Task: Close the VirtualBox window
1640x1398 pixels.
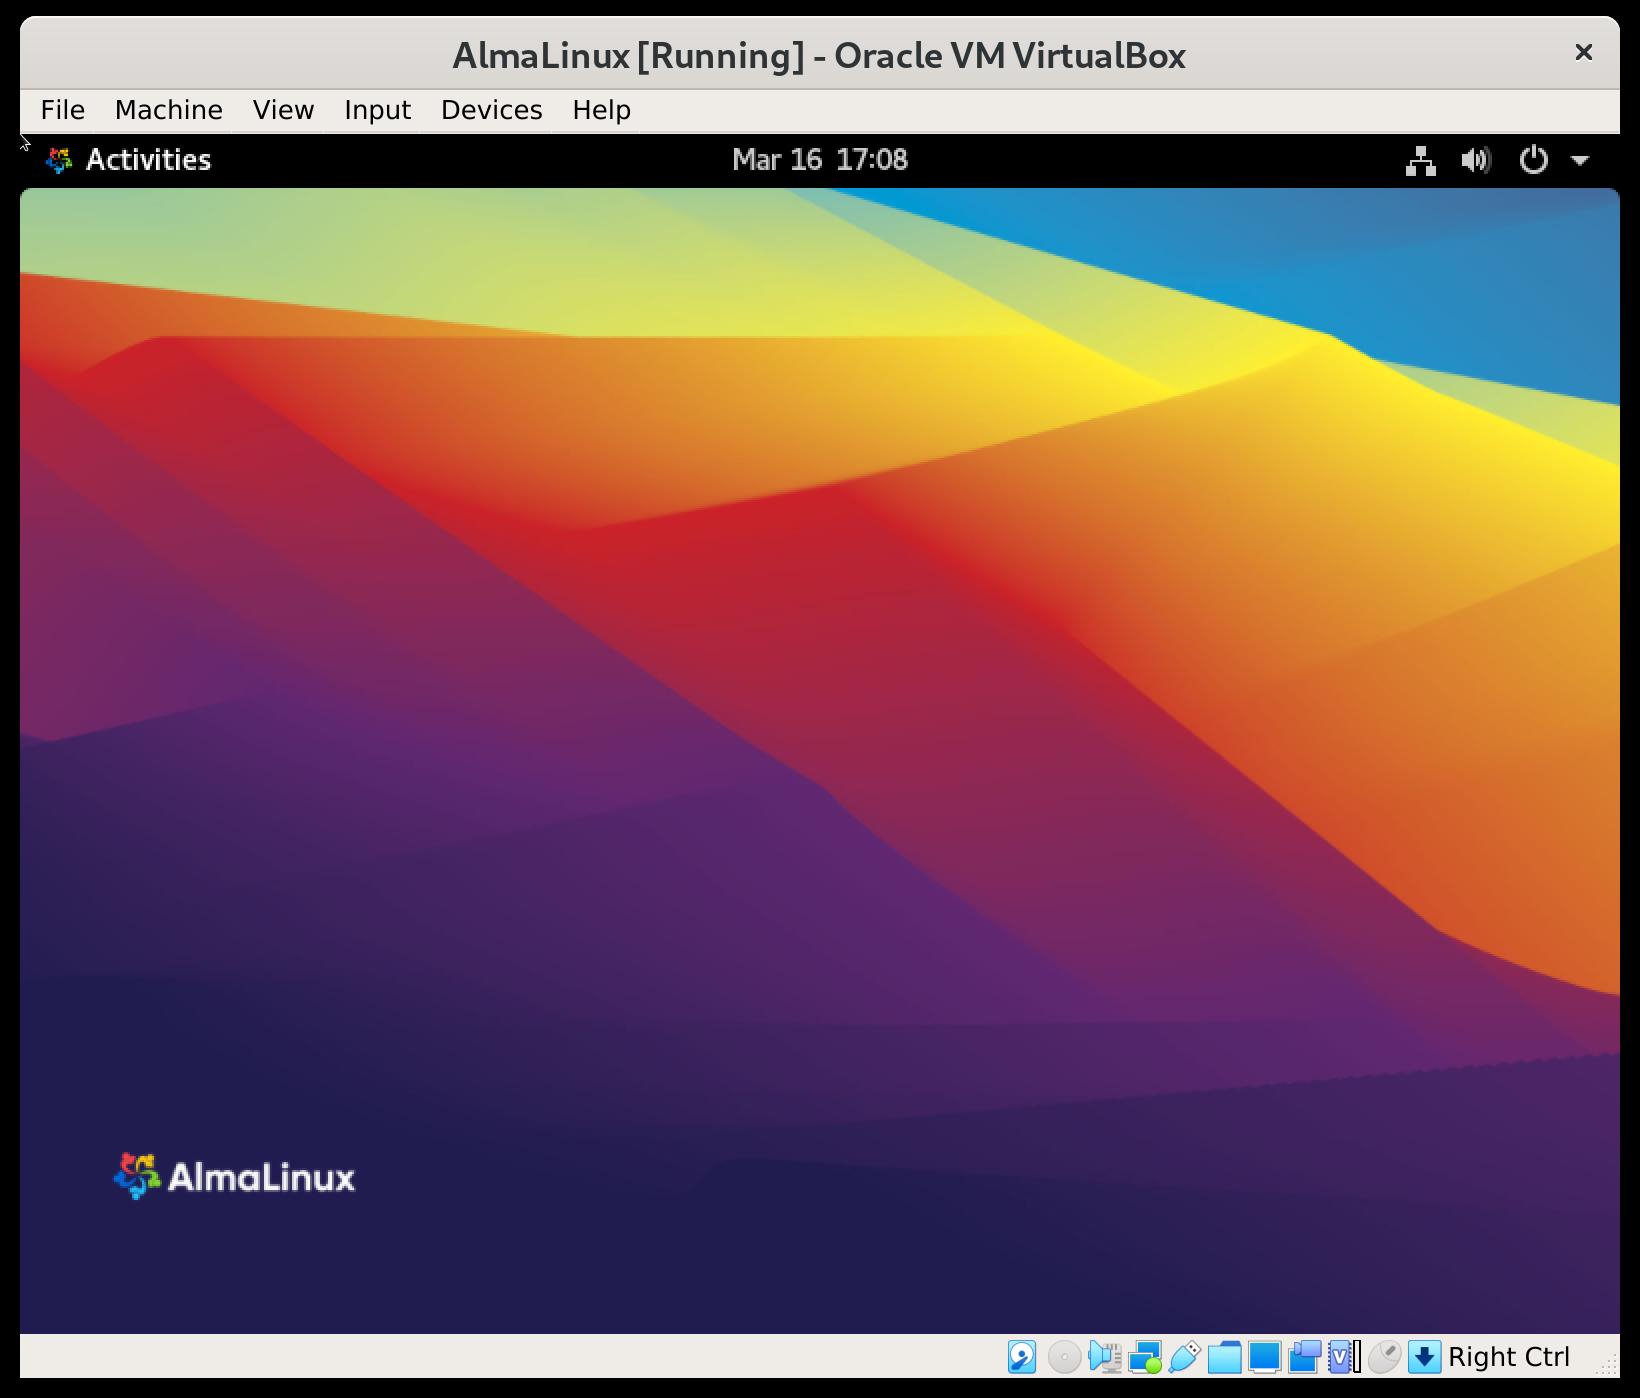Action: tap(1583, 53)
